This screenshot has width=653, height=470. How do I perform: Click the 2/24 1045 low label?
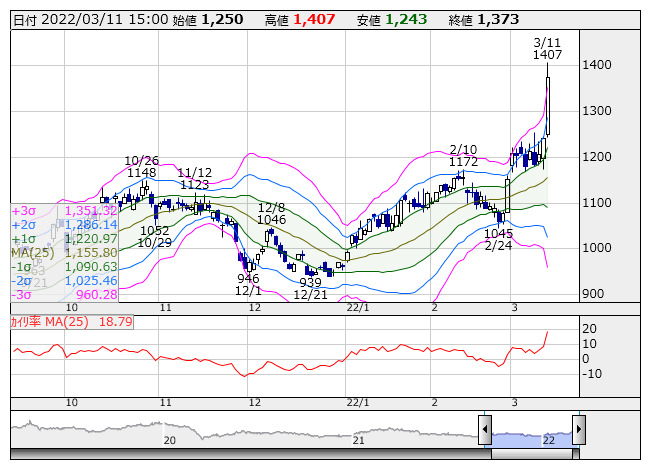[498, 239]
